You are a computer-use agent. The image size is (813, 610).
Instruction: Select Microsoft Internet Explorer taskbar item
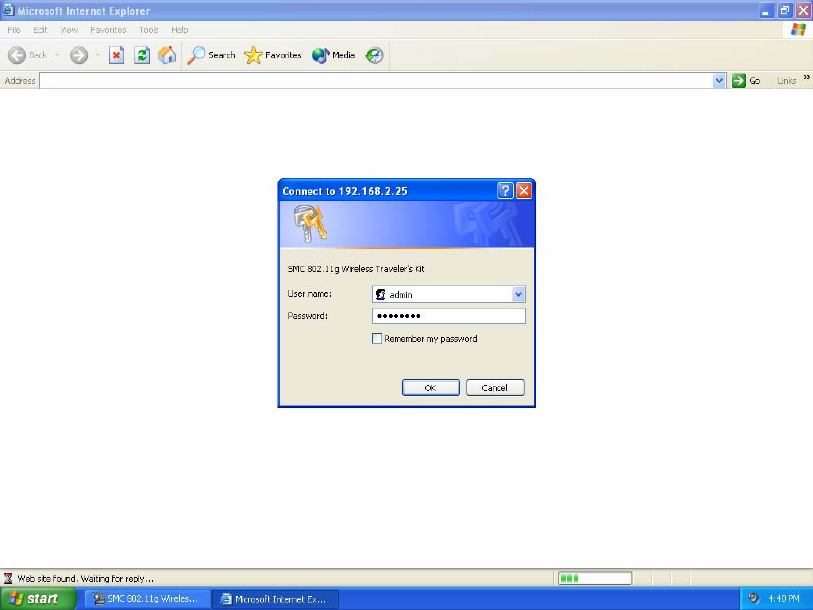(275, 599)
